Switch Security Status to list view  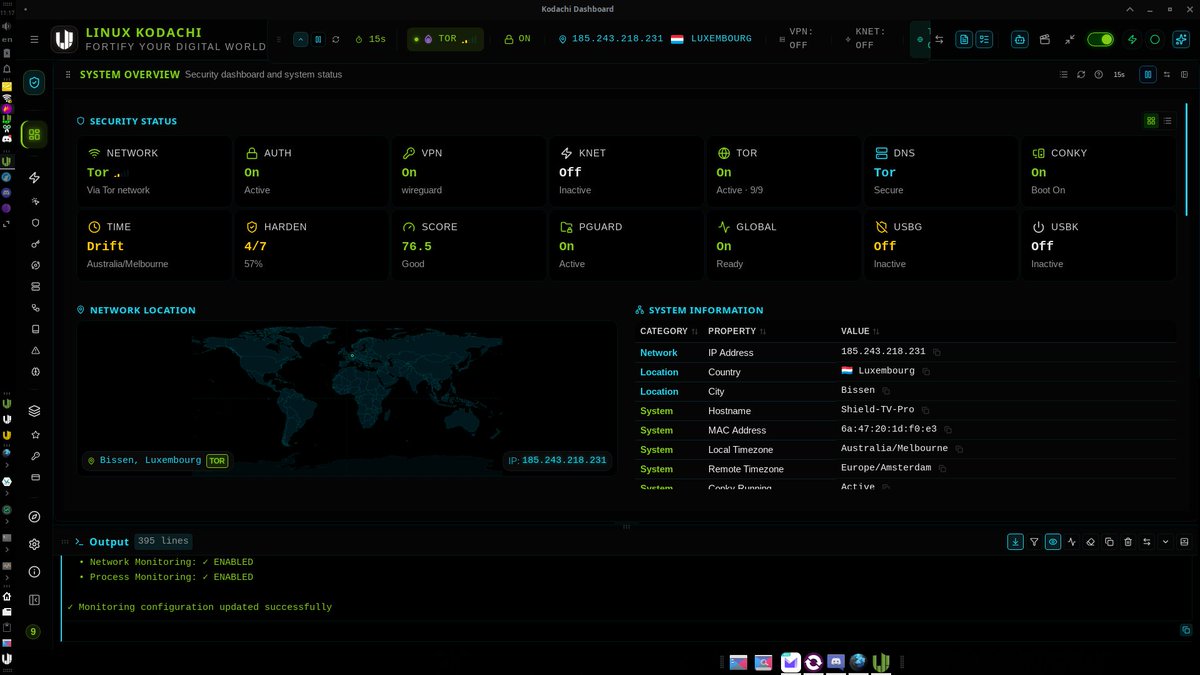click(x=1168, y=120)
